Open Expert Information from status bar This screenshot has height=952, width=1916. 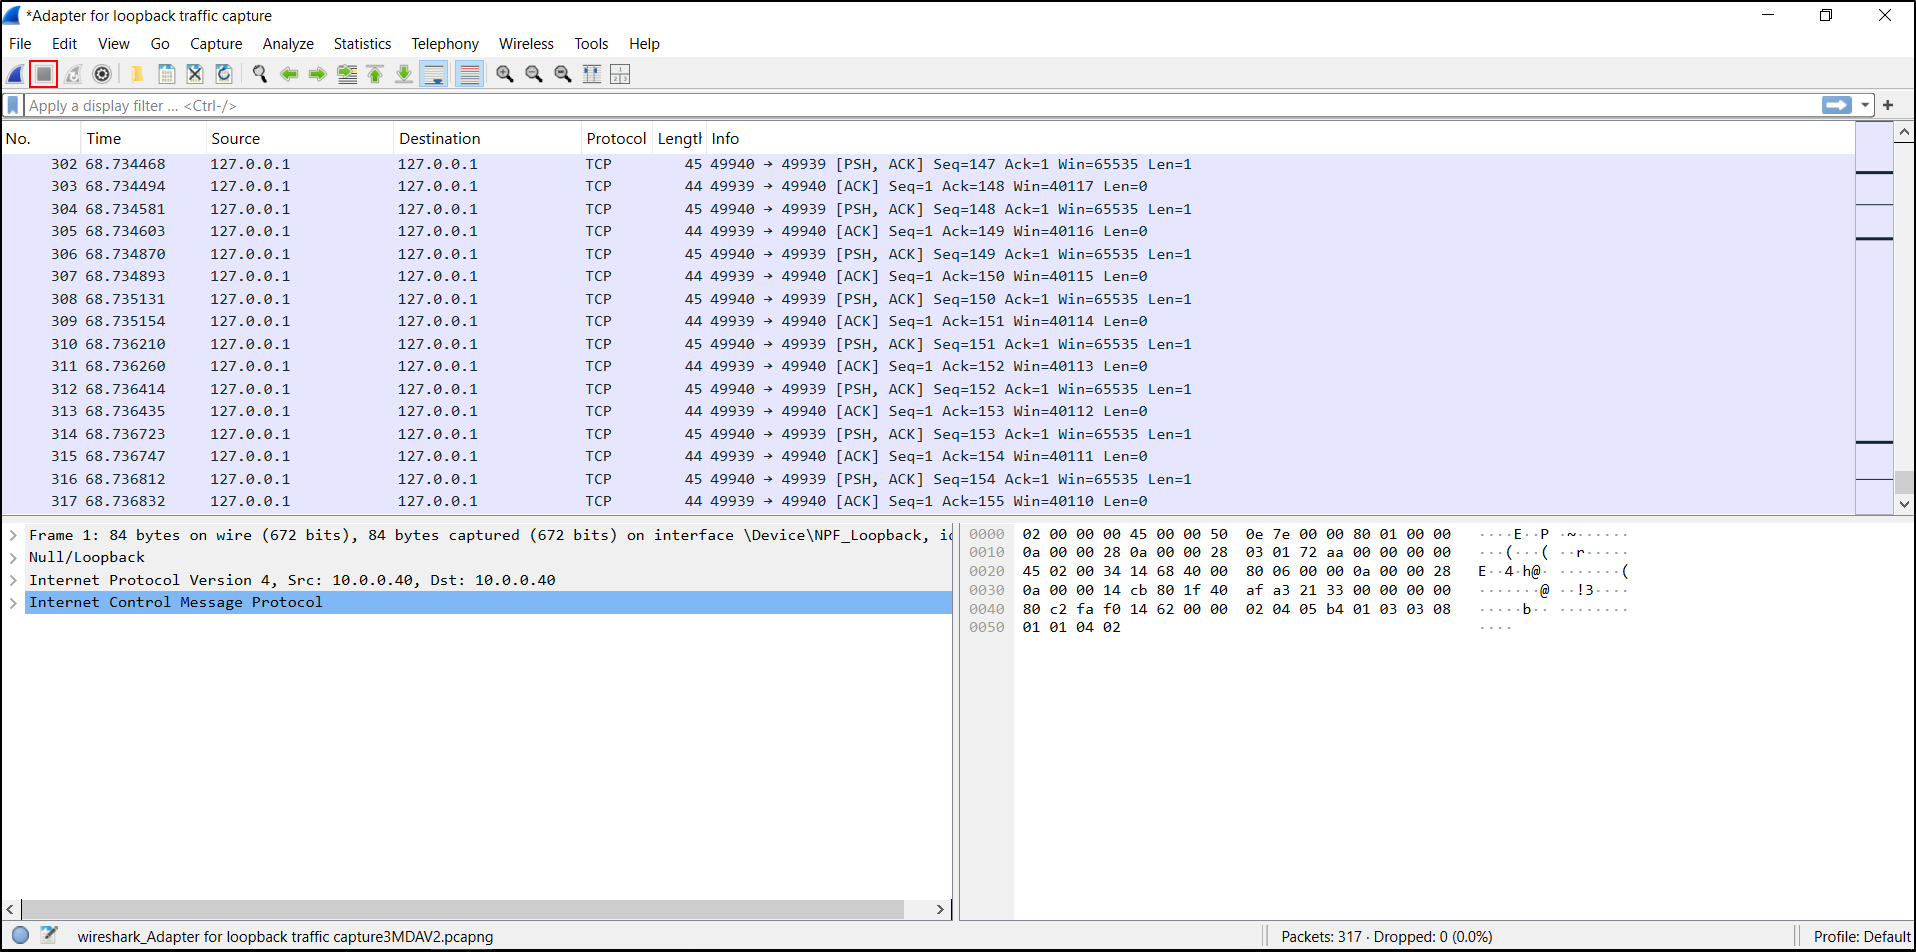(20, 936)
